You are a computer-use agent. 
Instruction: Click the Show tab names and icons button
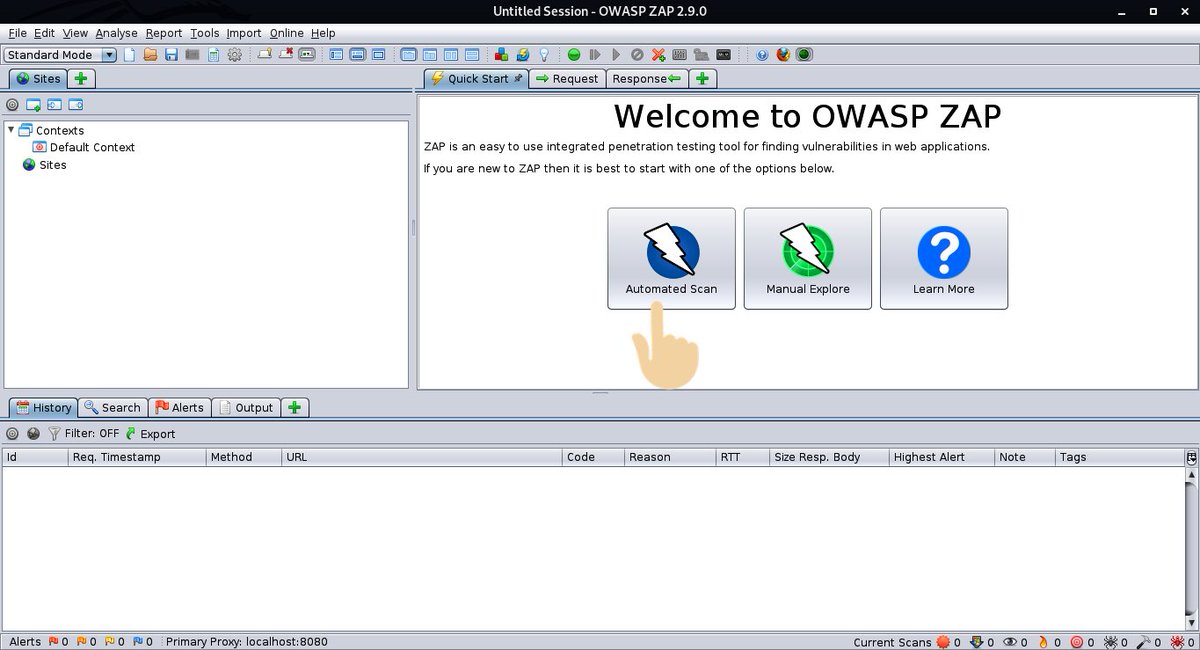click(x=306, y=55)
